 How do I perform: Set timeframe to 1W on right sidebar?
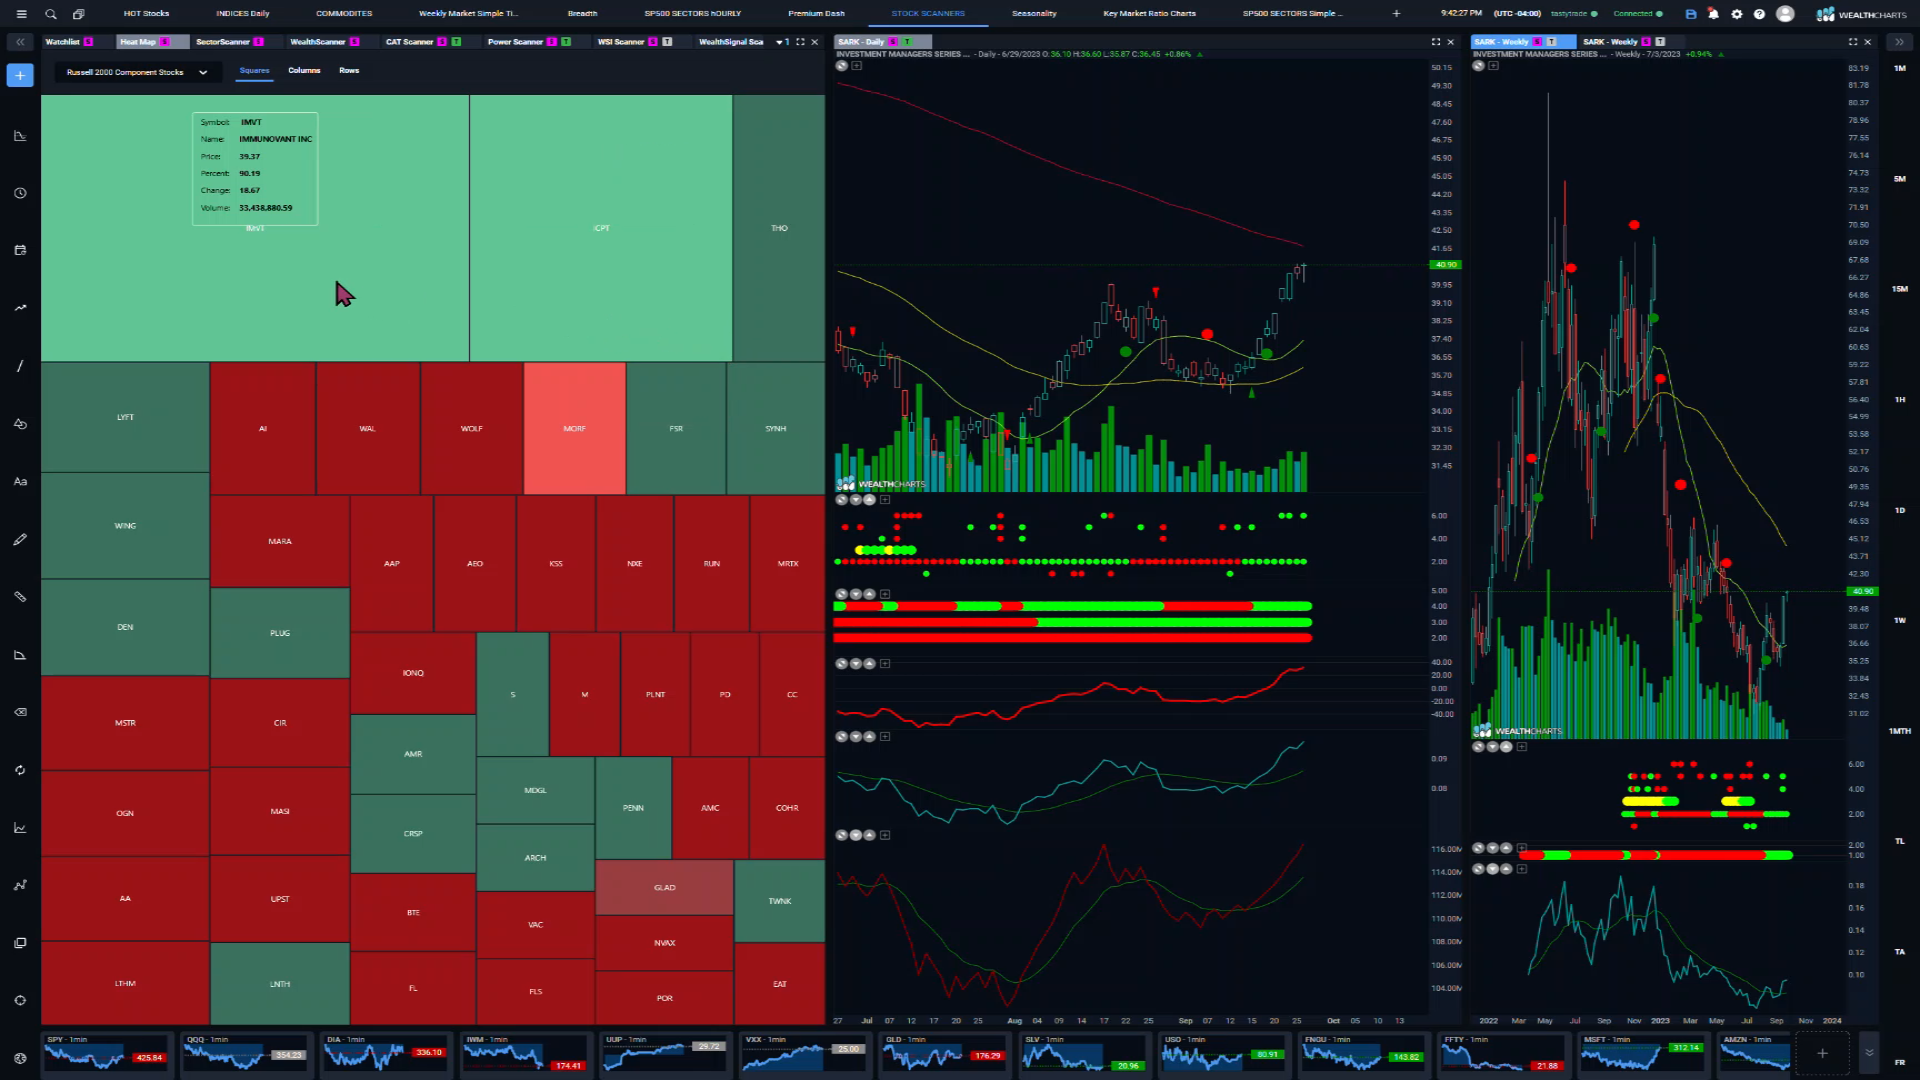tap(1899, 621)
